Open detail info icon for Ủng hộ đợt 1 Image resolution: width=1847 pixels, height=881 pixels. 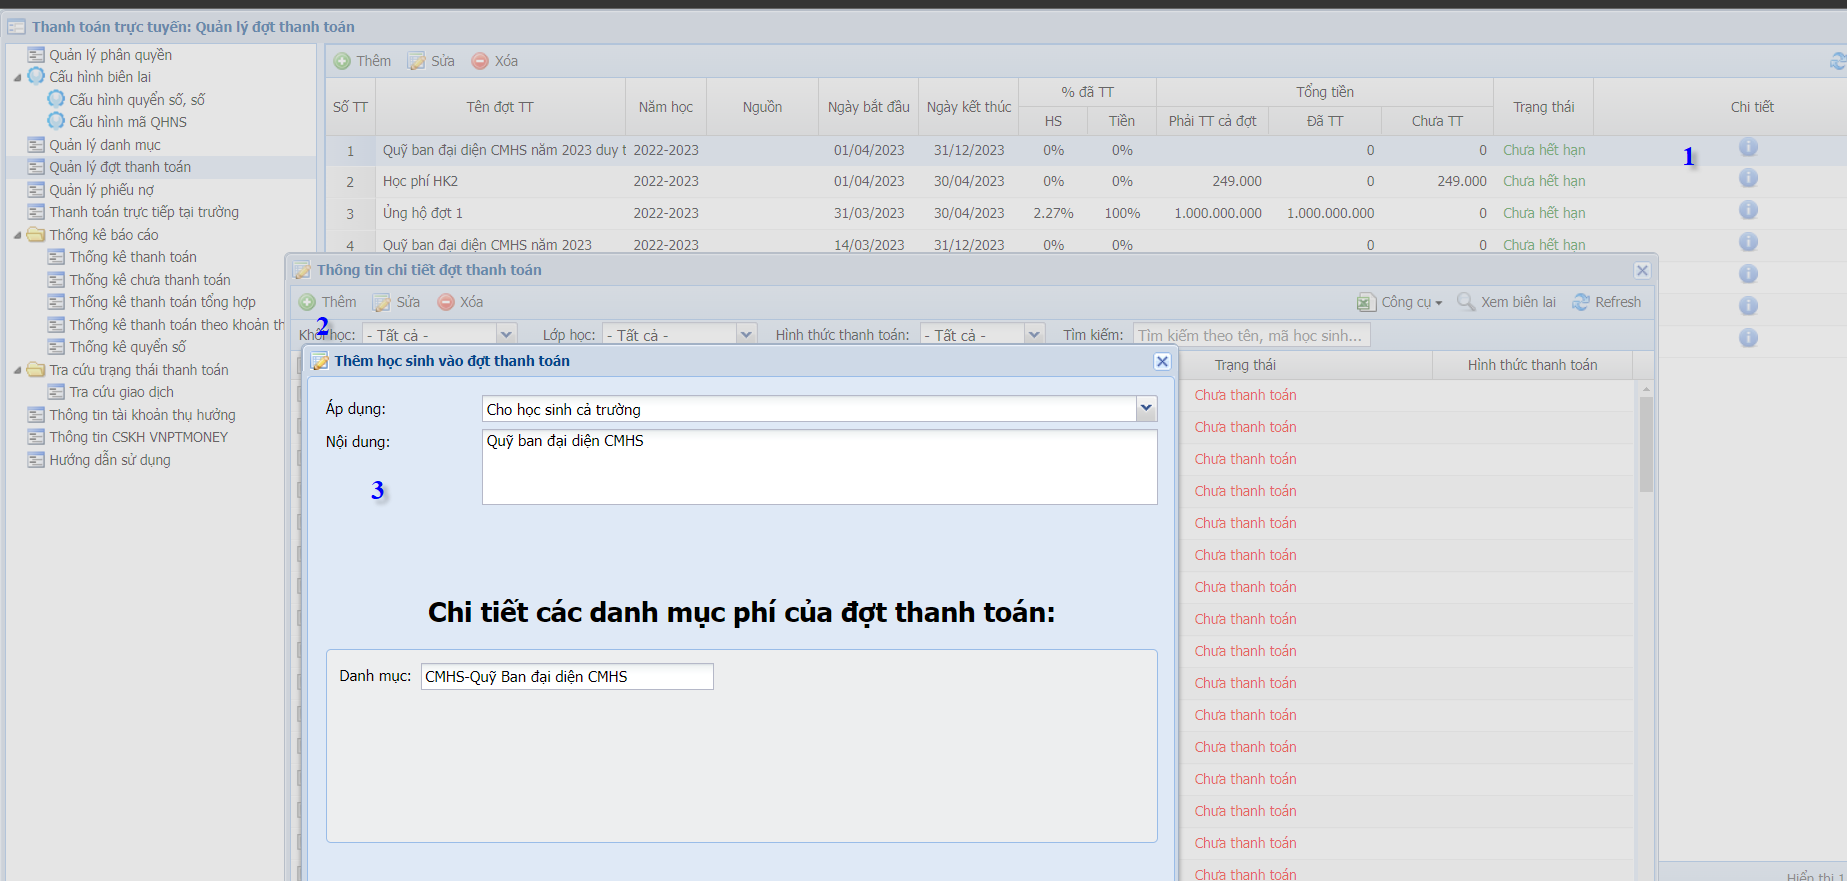(1748, 211)
